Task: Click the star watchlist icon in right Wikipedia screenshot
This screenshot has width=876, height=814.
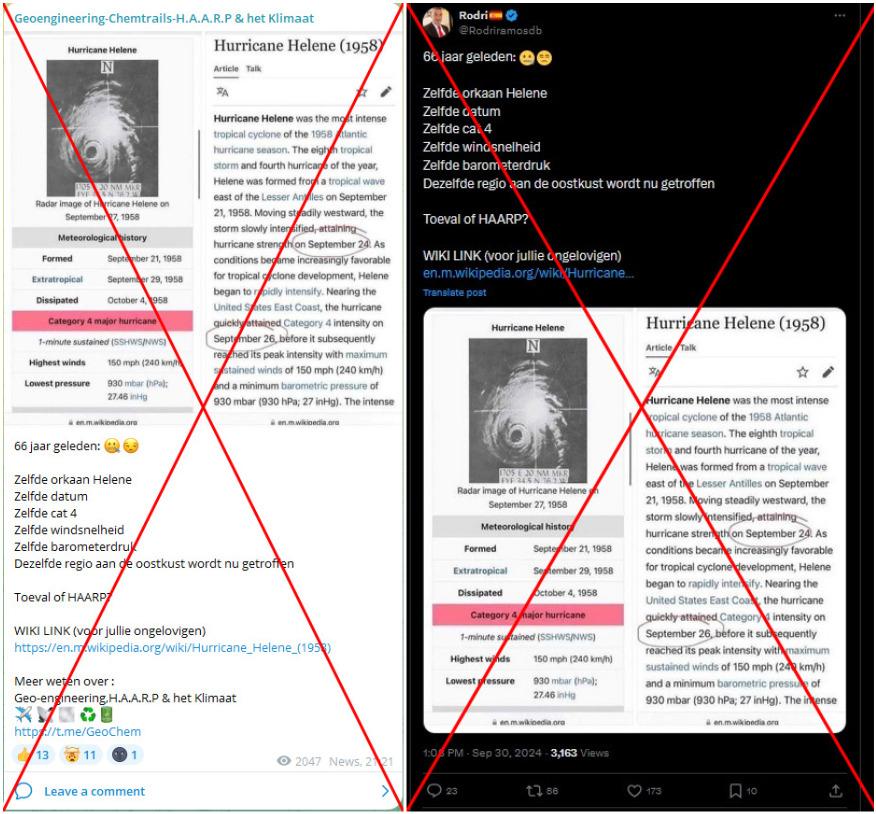Action: click(x=802, y=372)
